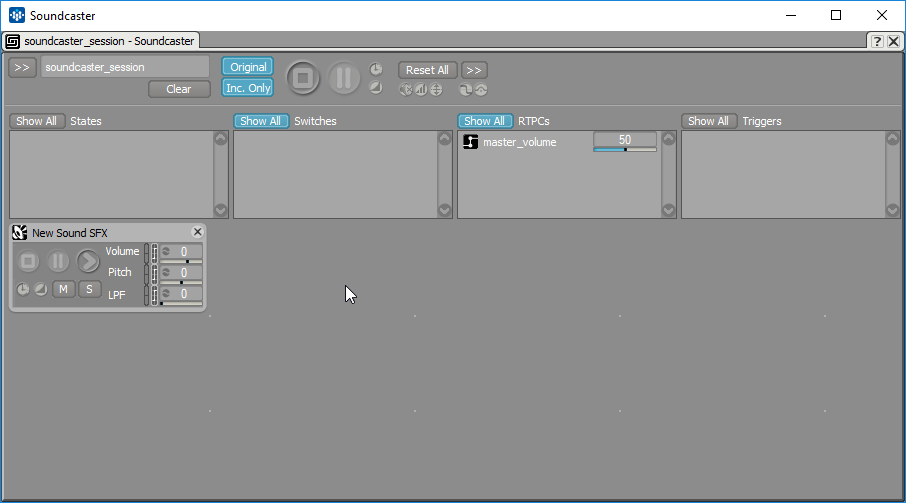Click the master_volume game parameter icon

[470, 142]
